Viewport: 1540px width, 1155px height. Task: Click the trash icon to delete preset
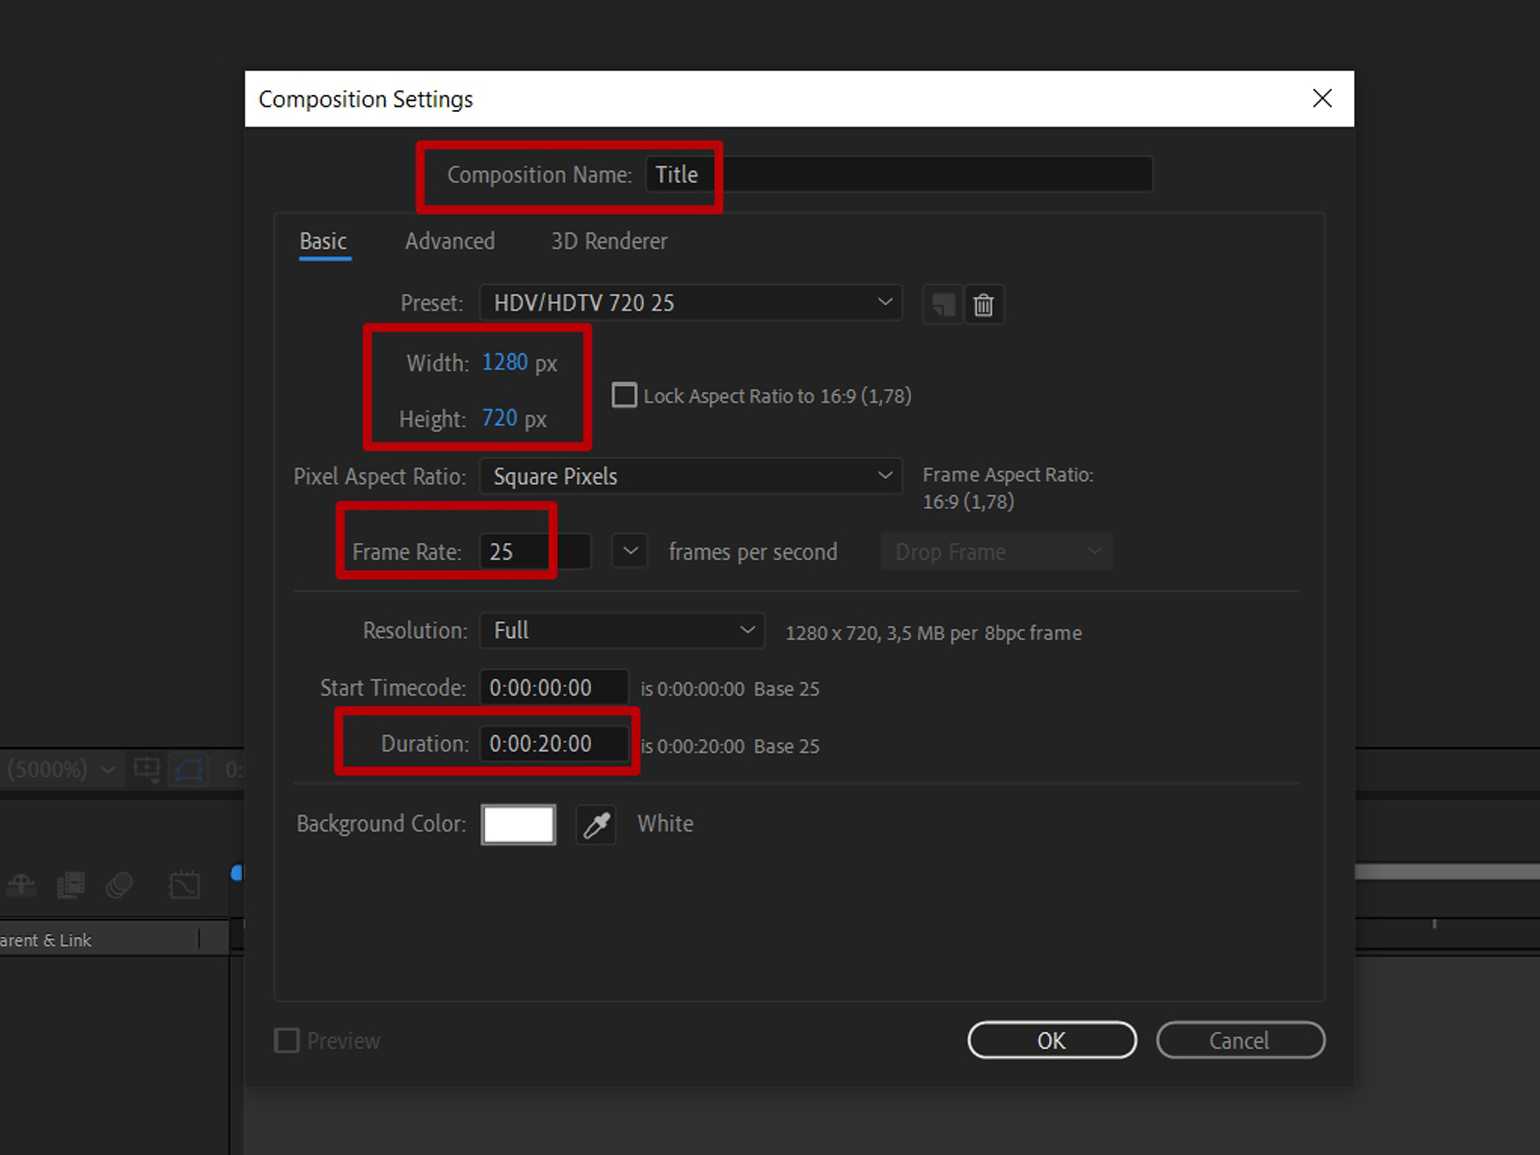[x=983, y=304]
